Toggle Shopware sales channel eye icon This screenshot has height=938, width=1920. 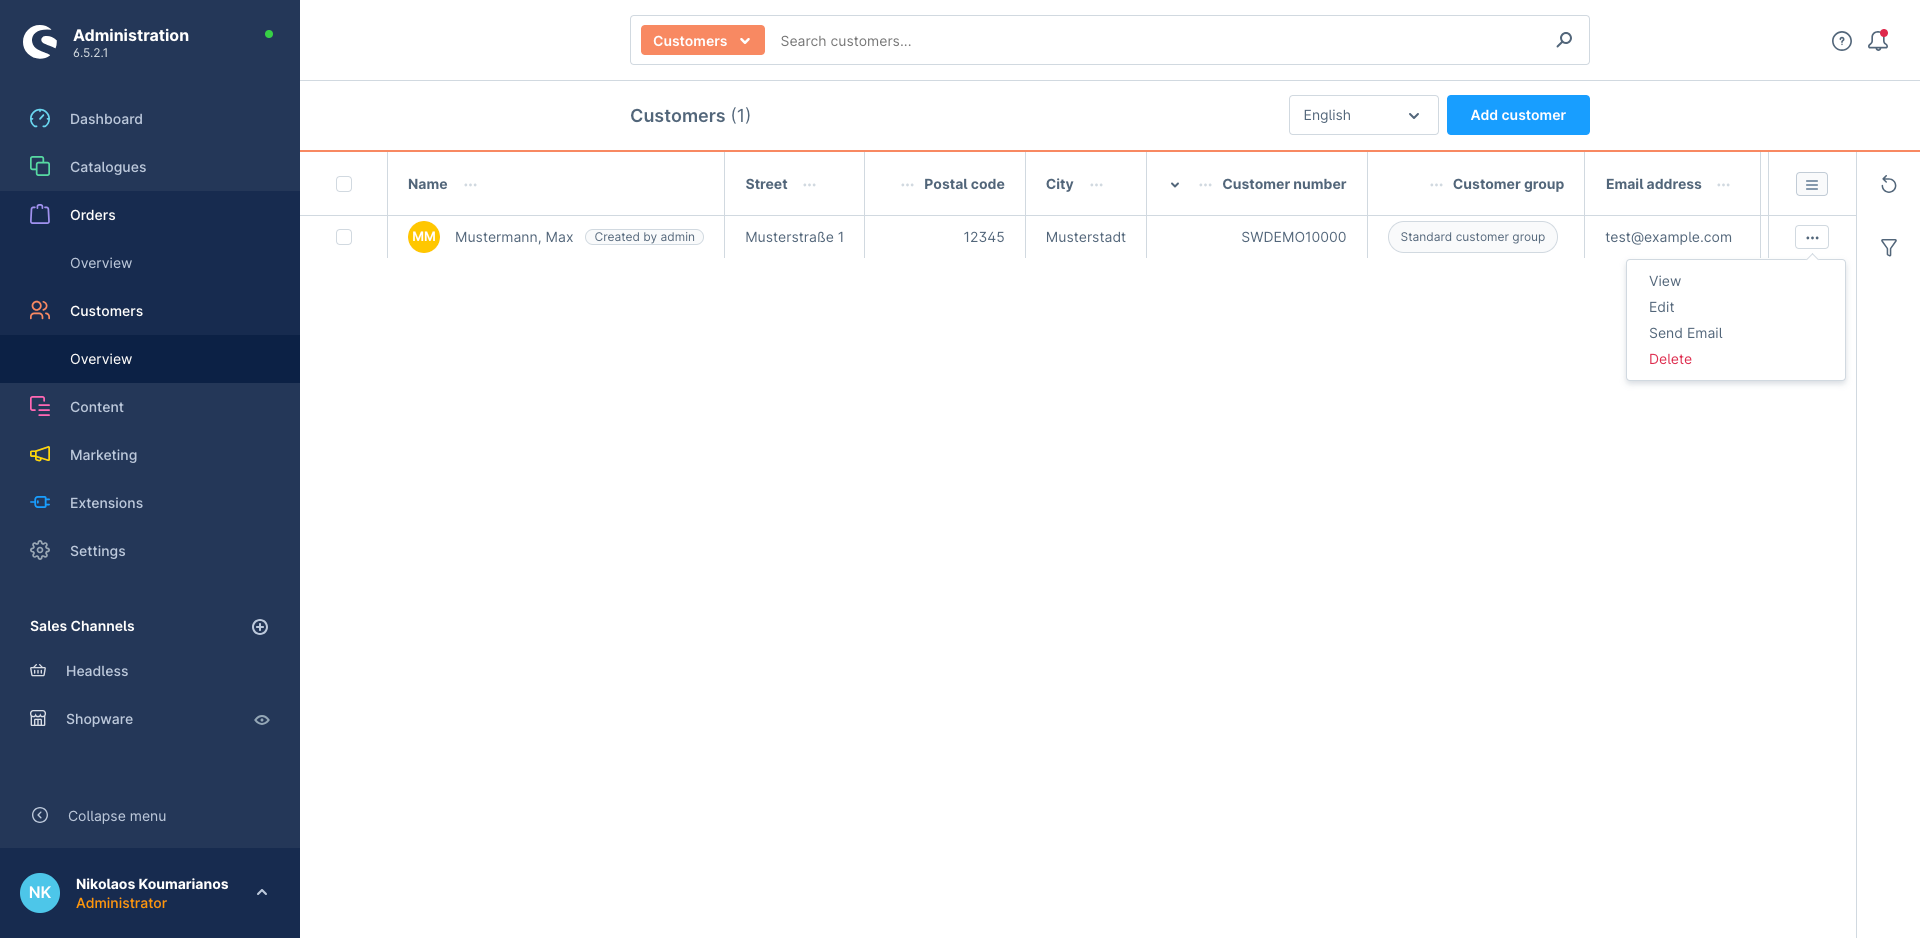click(x=262, y=720)
